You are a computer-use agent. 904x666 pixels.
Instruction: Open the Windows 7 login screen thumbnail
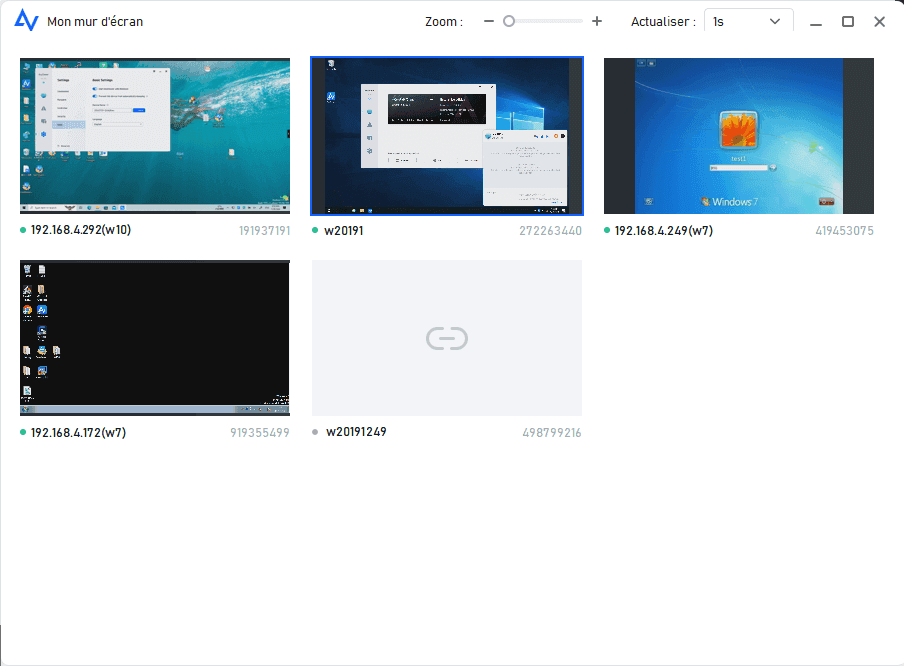click(739, 136)
